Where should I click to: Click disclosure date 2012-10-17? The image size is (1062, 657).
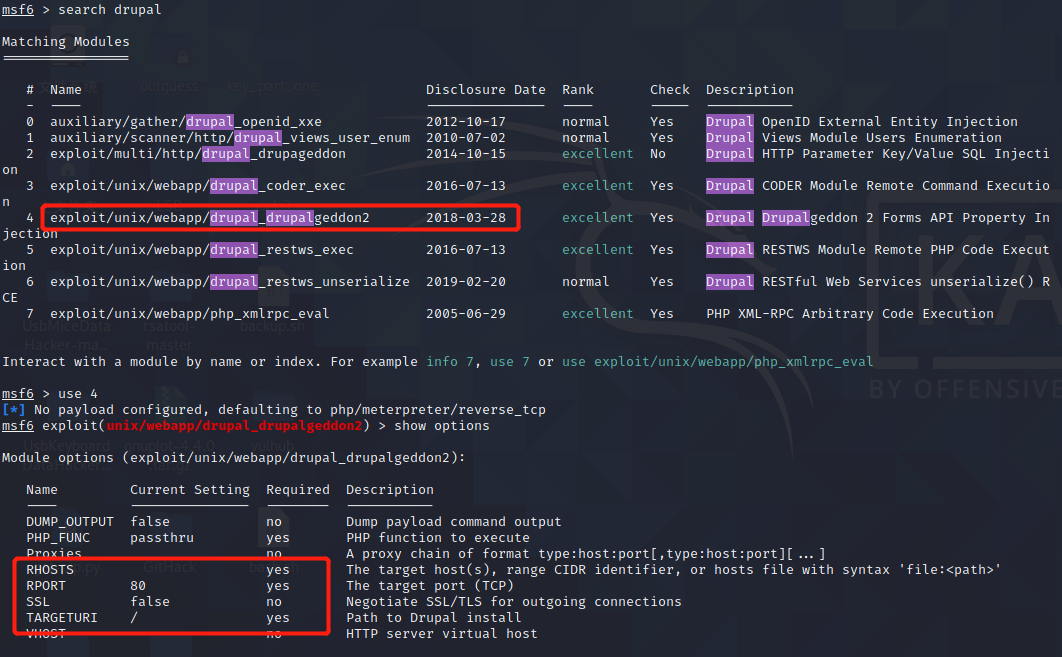466,121
